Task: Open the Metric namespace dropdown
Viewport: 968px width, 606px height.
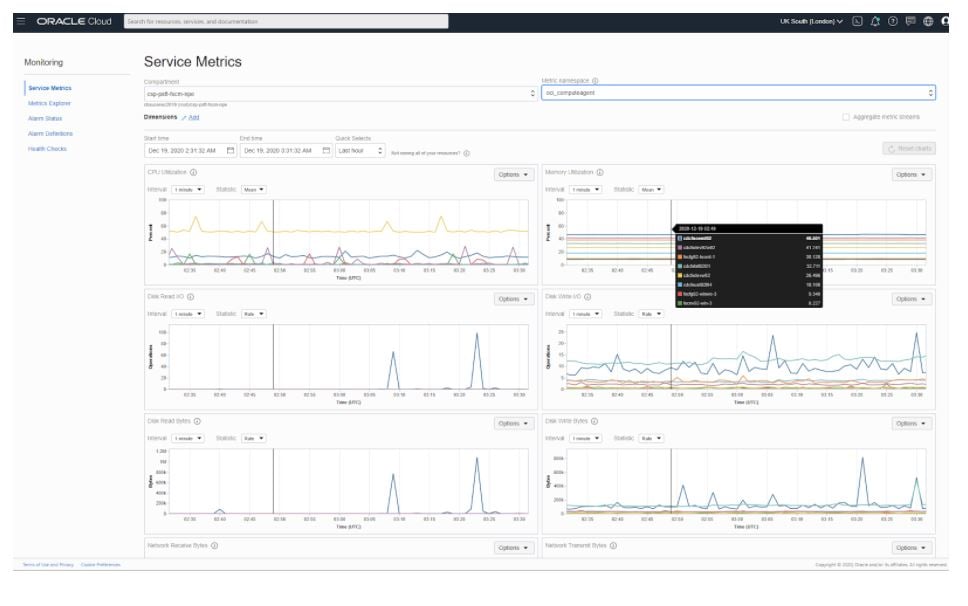Action: (x=738, y=93)
